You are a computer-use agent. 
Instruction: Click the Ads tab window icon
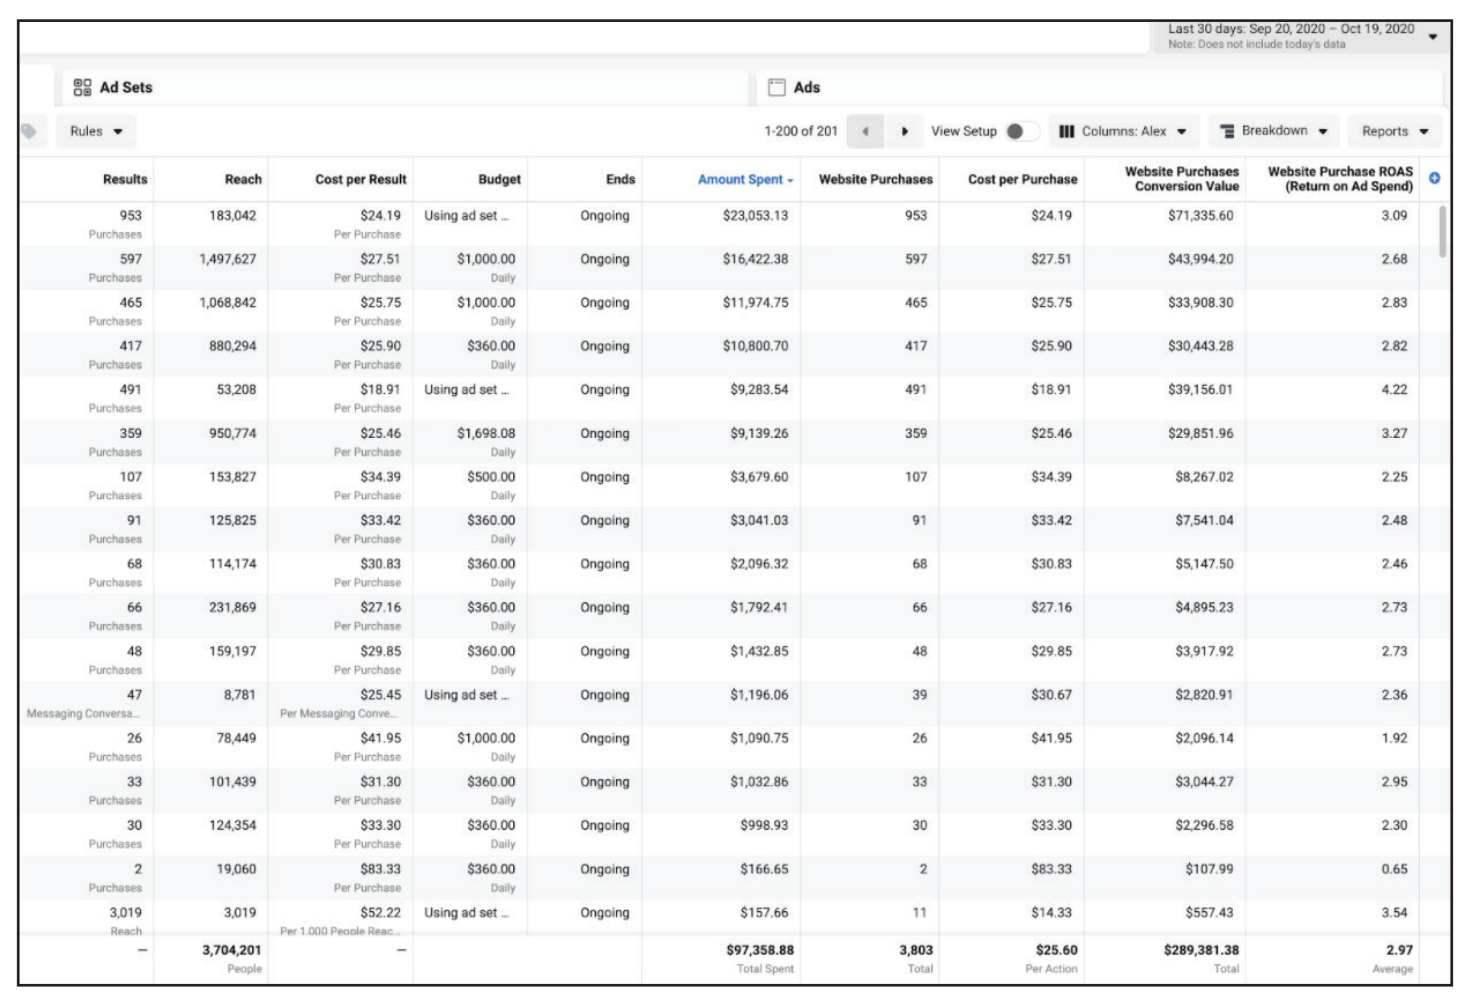[x=777, y=88]
